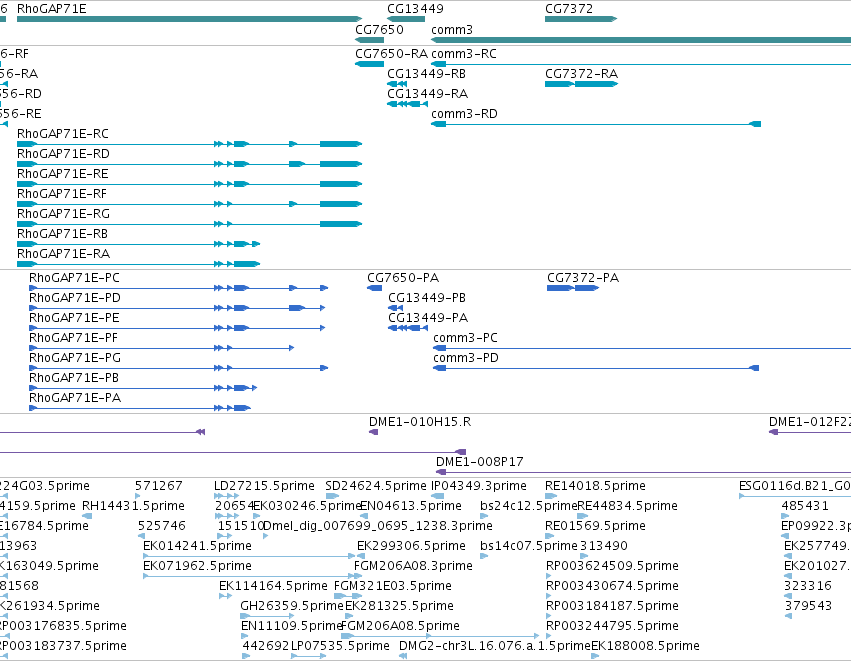Select EST RH14431.5prime
The image size is (851, 661).
87,516
